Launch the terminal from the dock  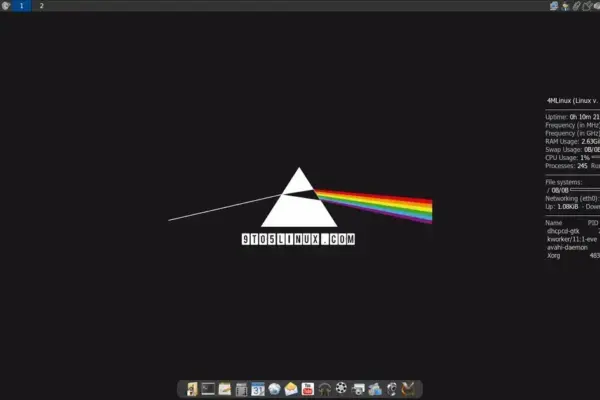[208, 389]
